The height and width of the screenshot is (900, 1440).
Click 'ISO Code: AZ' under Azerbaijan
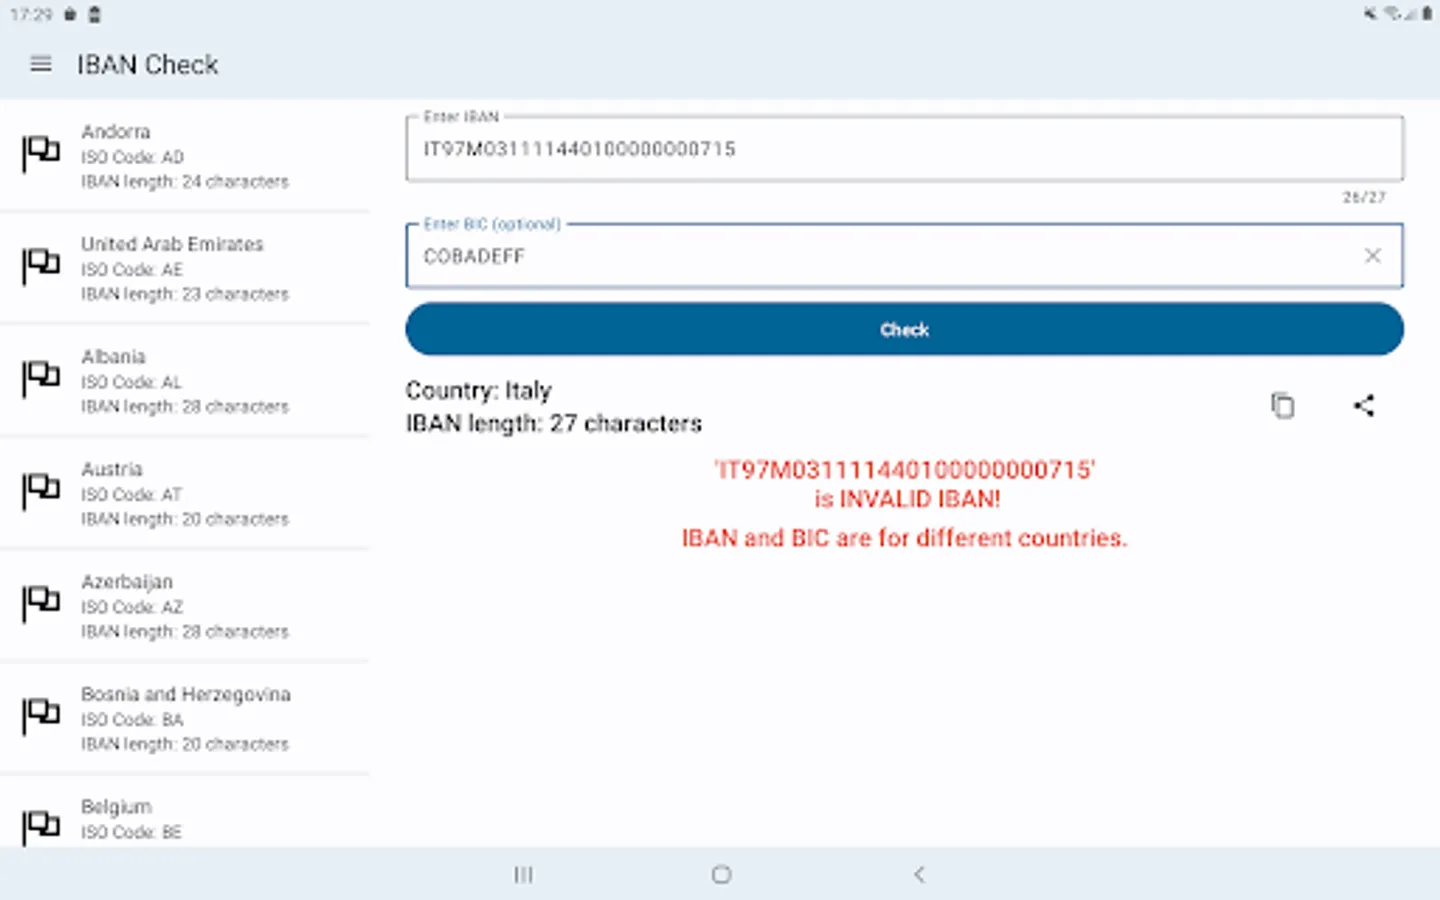pos(132,607)
